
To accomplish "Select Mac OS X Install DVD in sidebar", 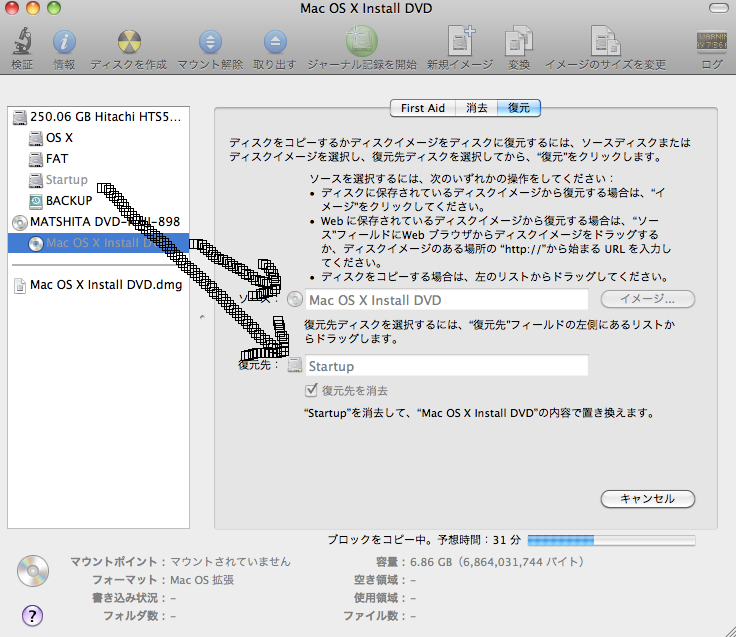I will pos(99,243).
